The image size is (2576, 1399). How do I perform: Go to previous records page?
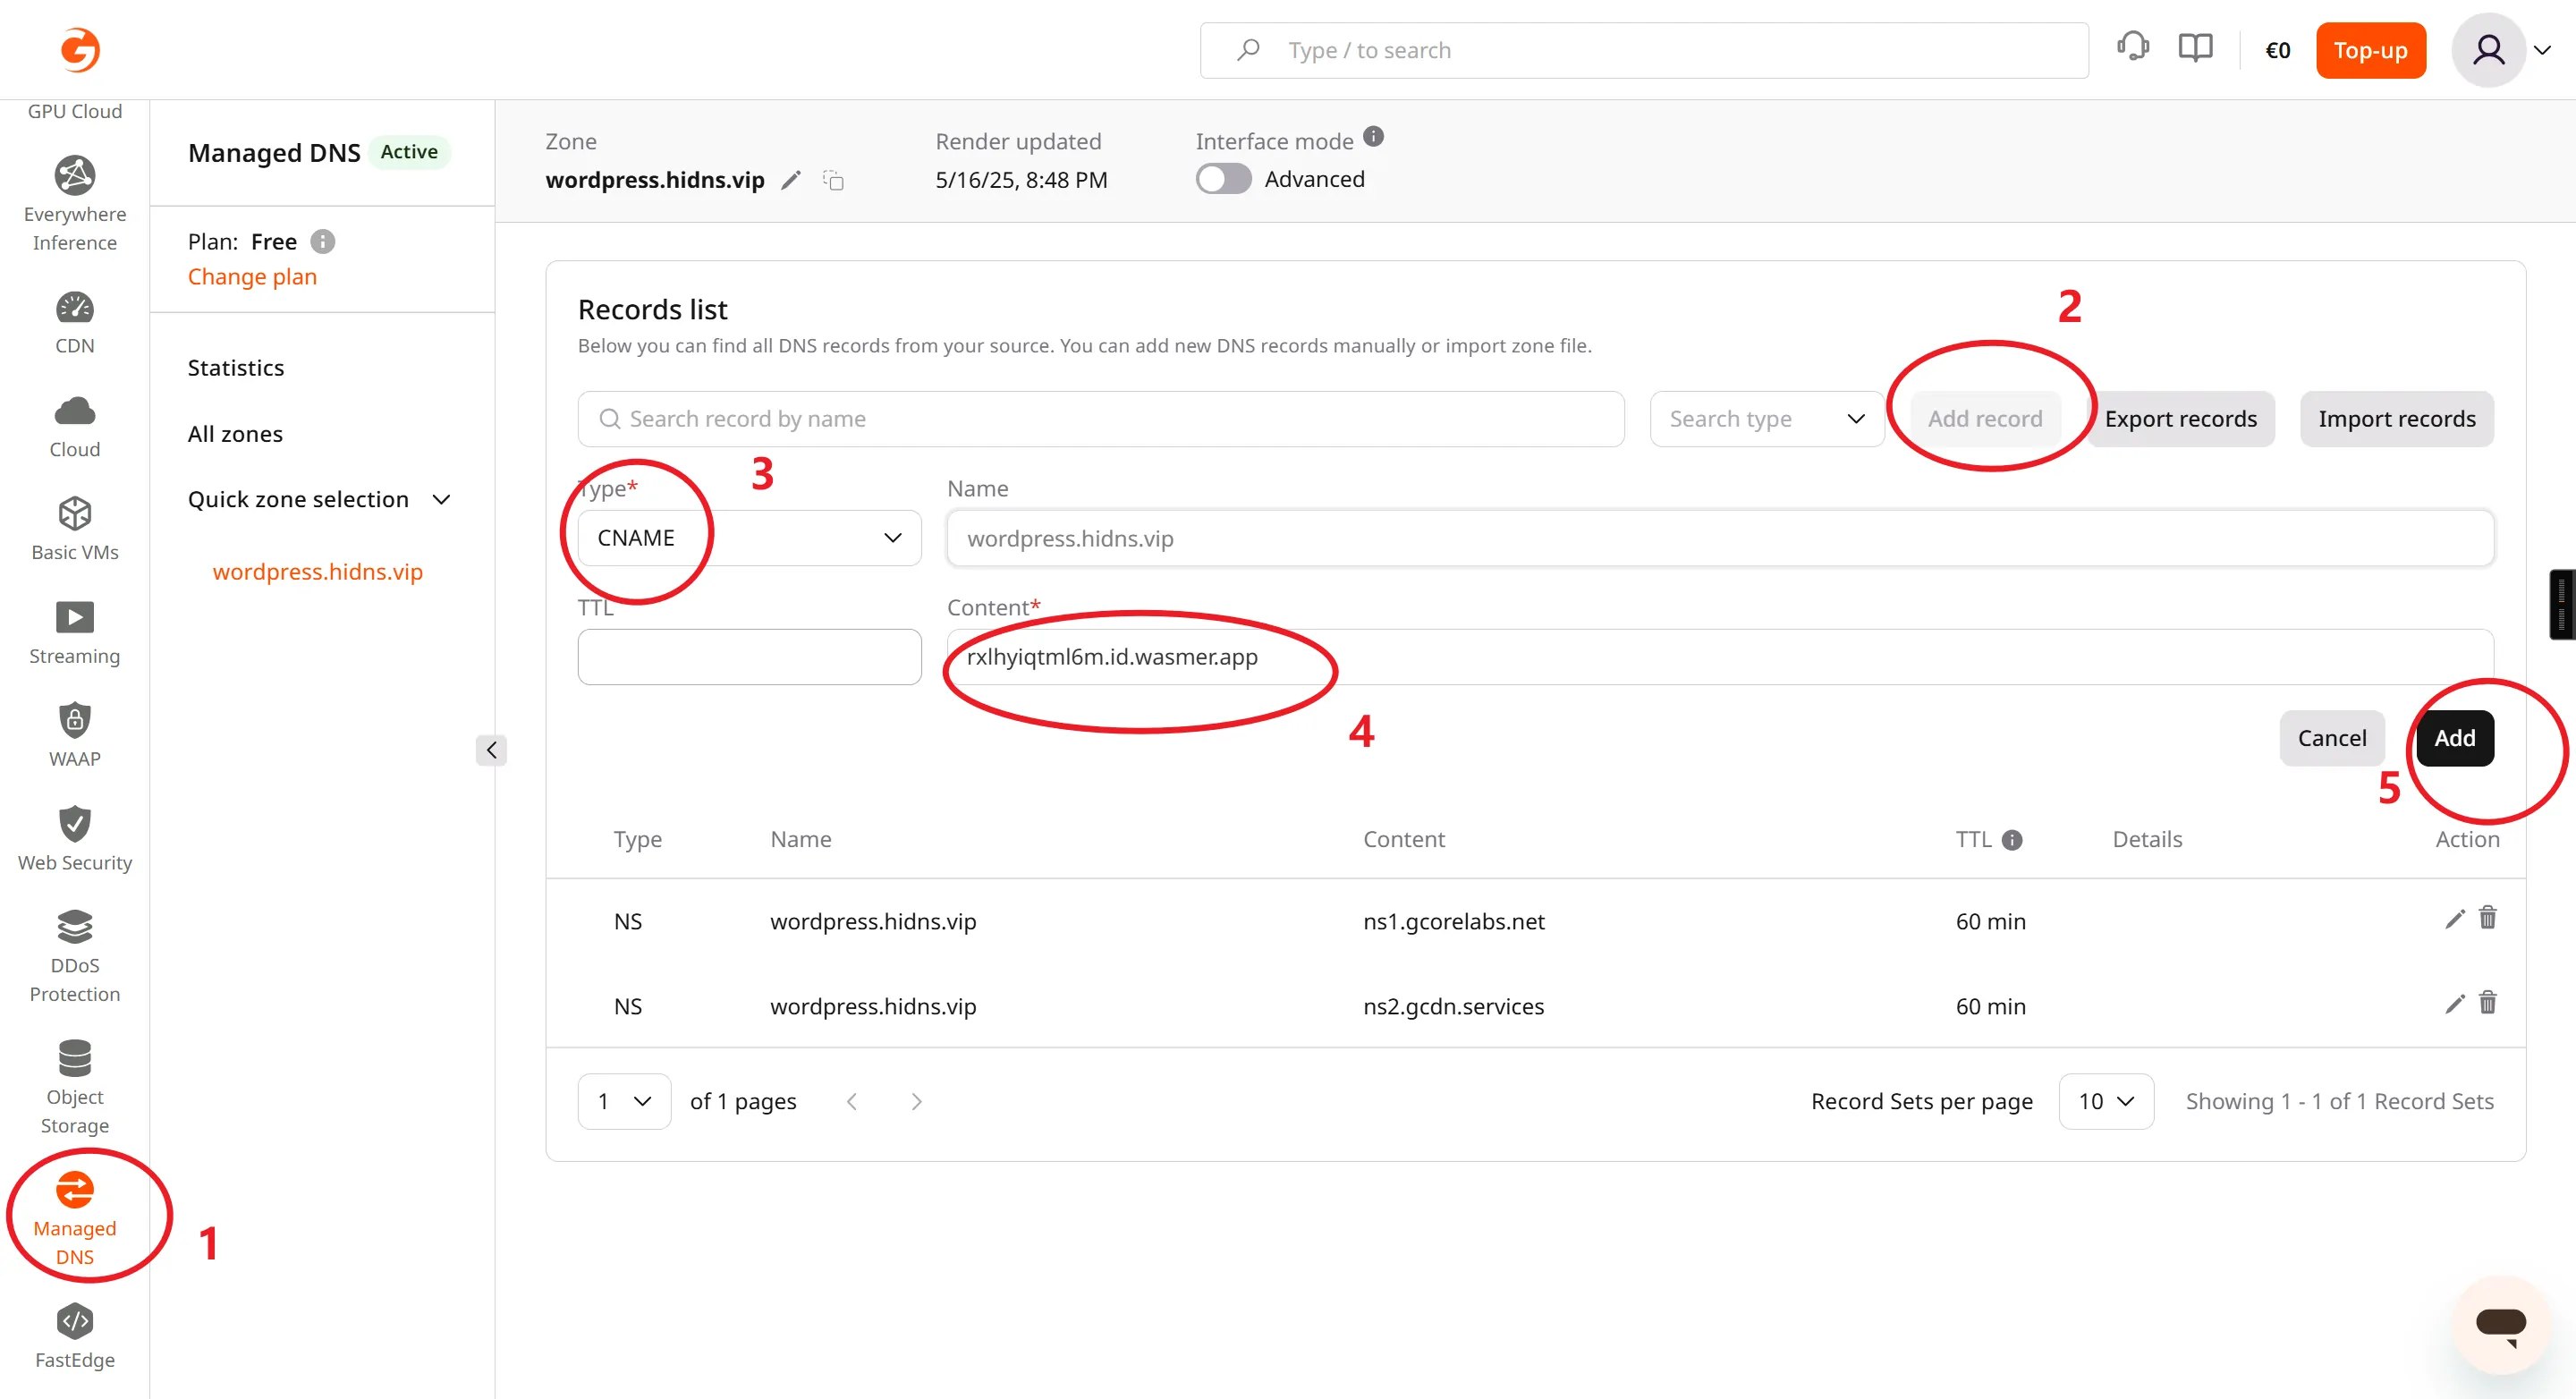[x=852, y=1101]
